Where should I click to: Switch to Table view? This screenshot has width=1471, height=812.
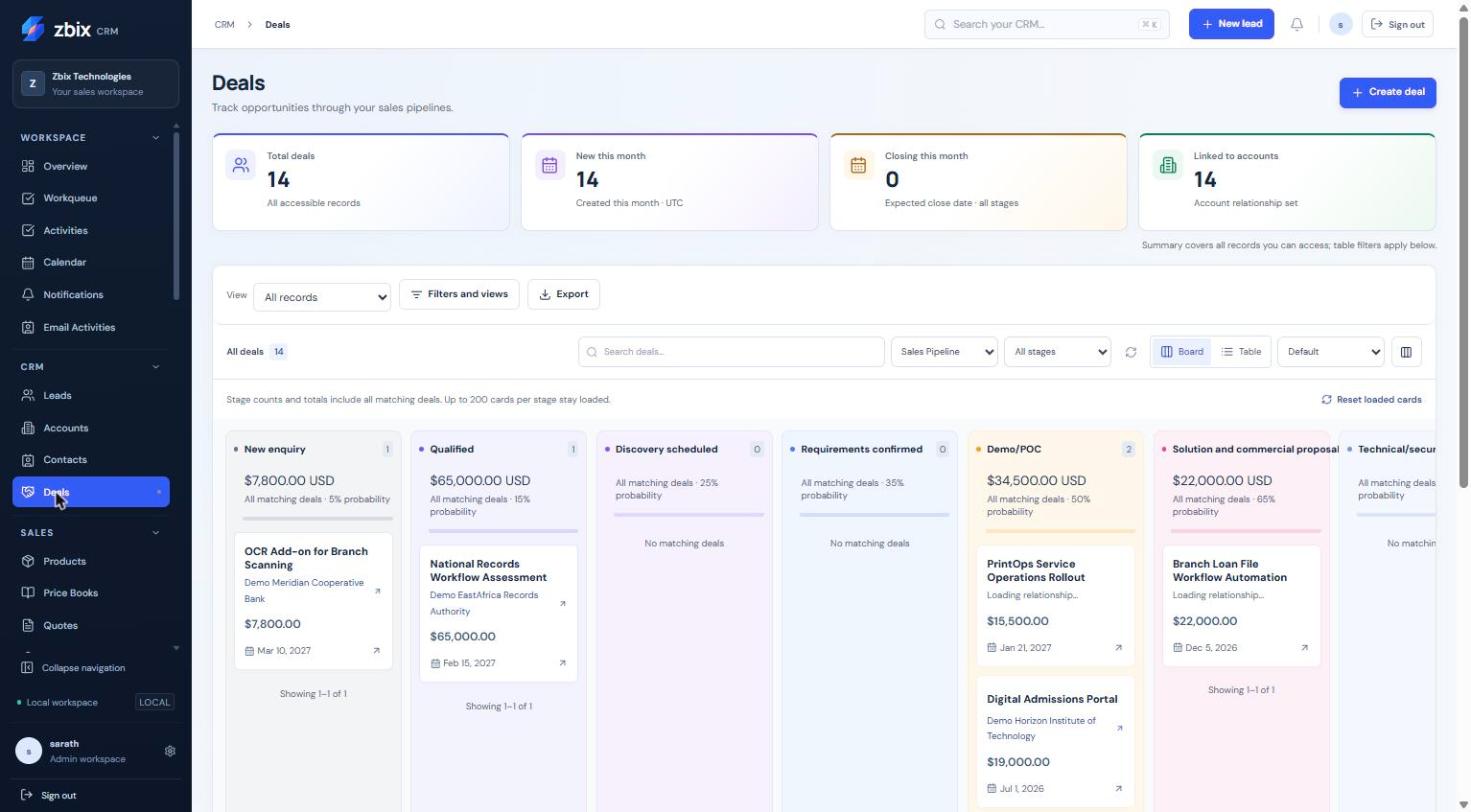pos(1241,352)
